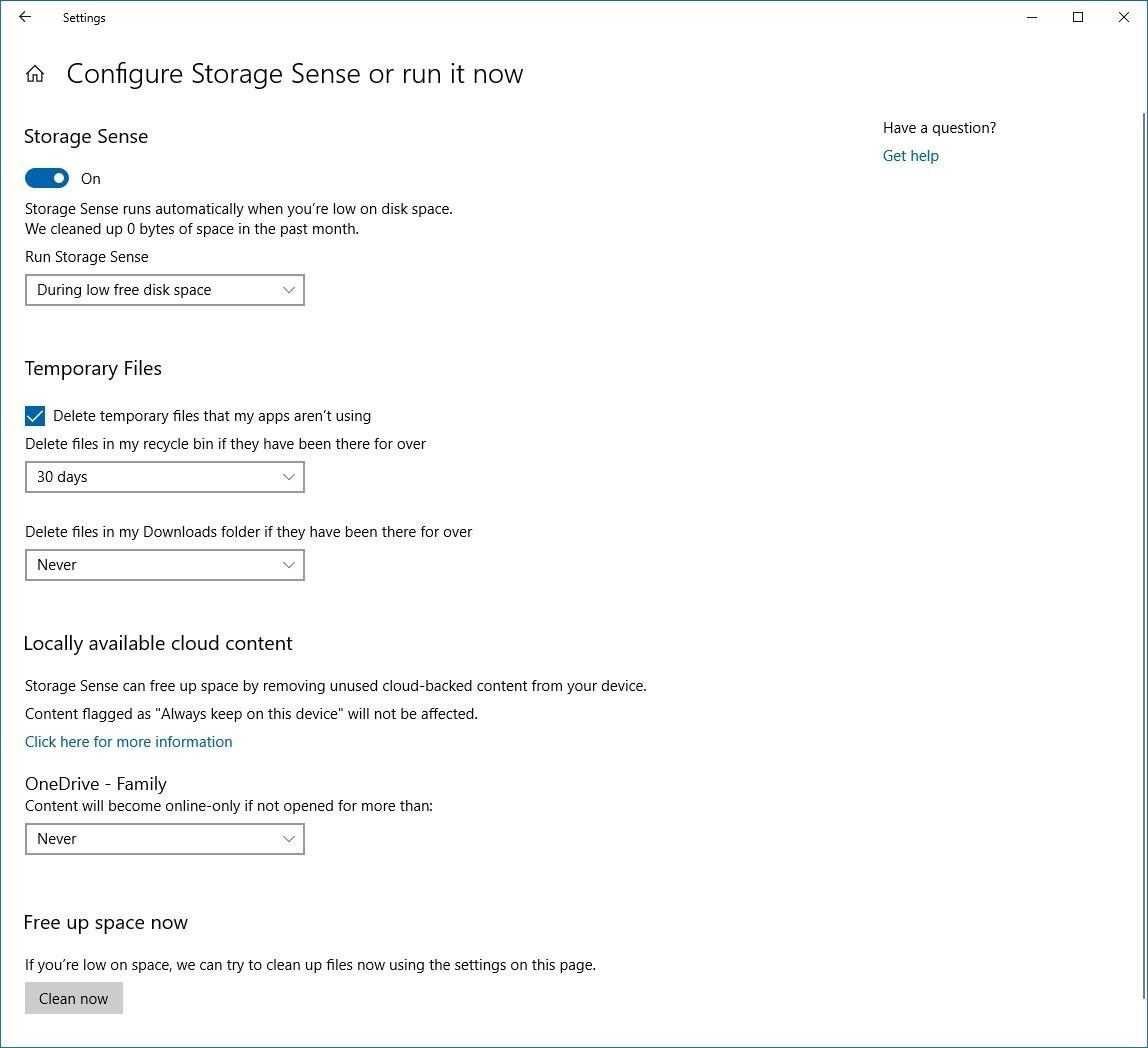Click the Home icon beside page title
Viewport: 1148px width, 1048px height.
35,74
